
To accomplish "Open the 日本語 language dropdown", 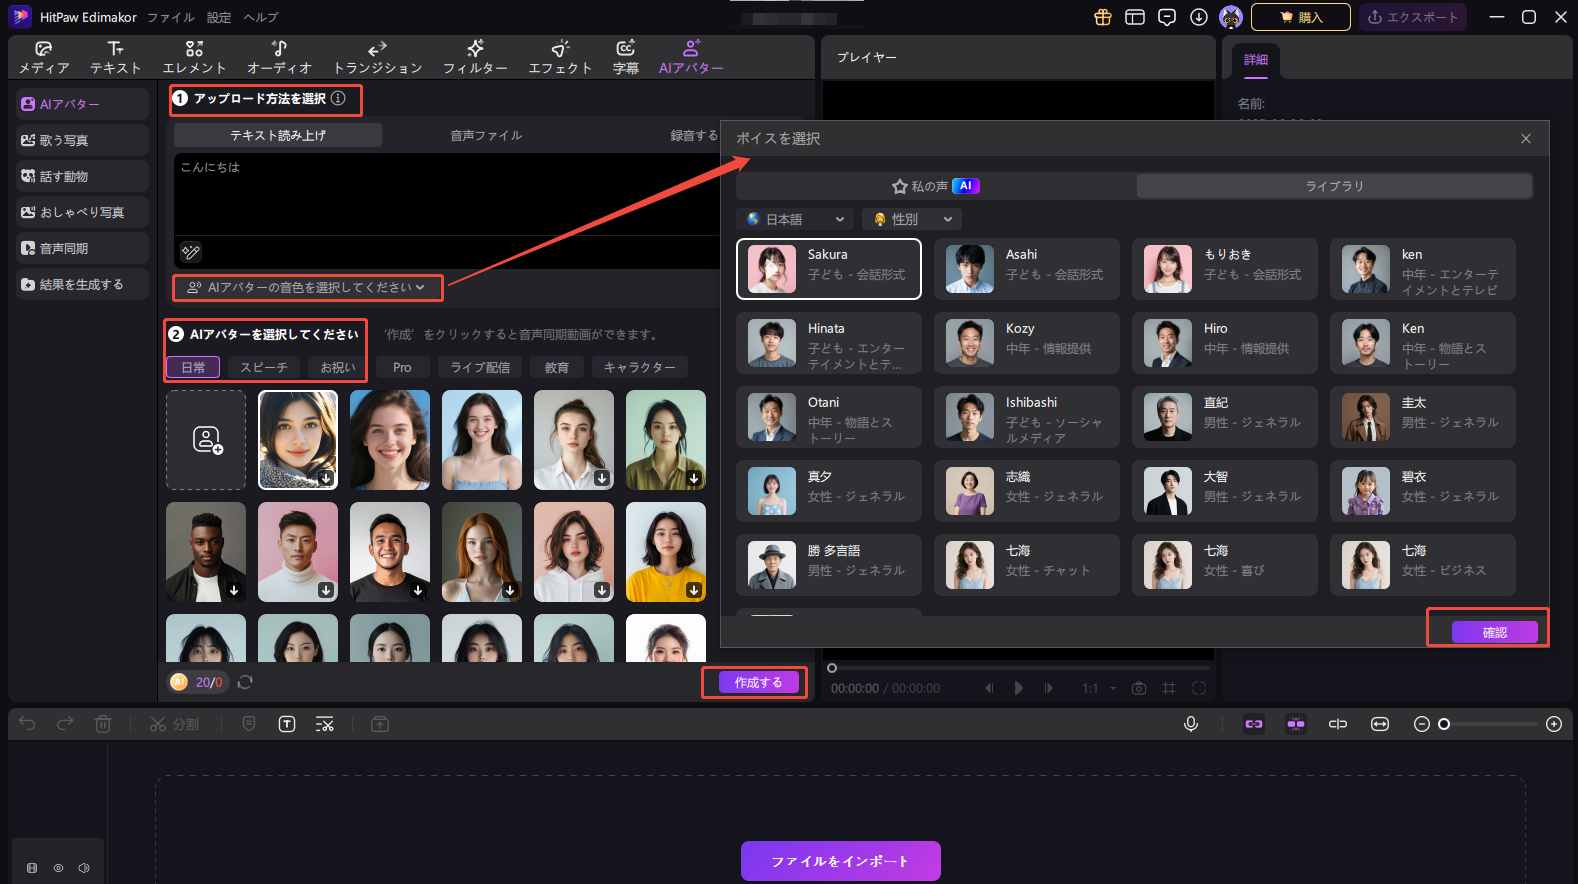I will pyautogui.click(x=795, y=219).
